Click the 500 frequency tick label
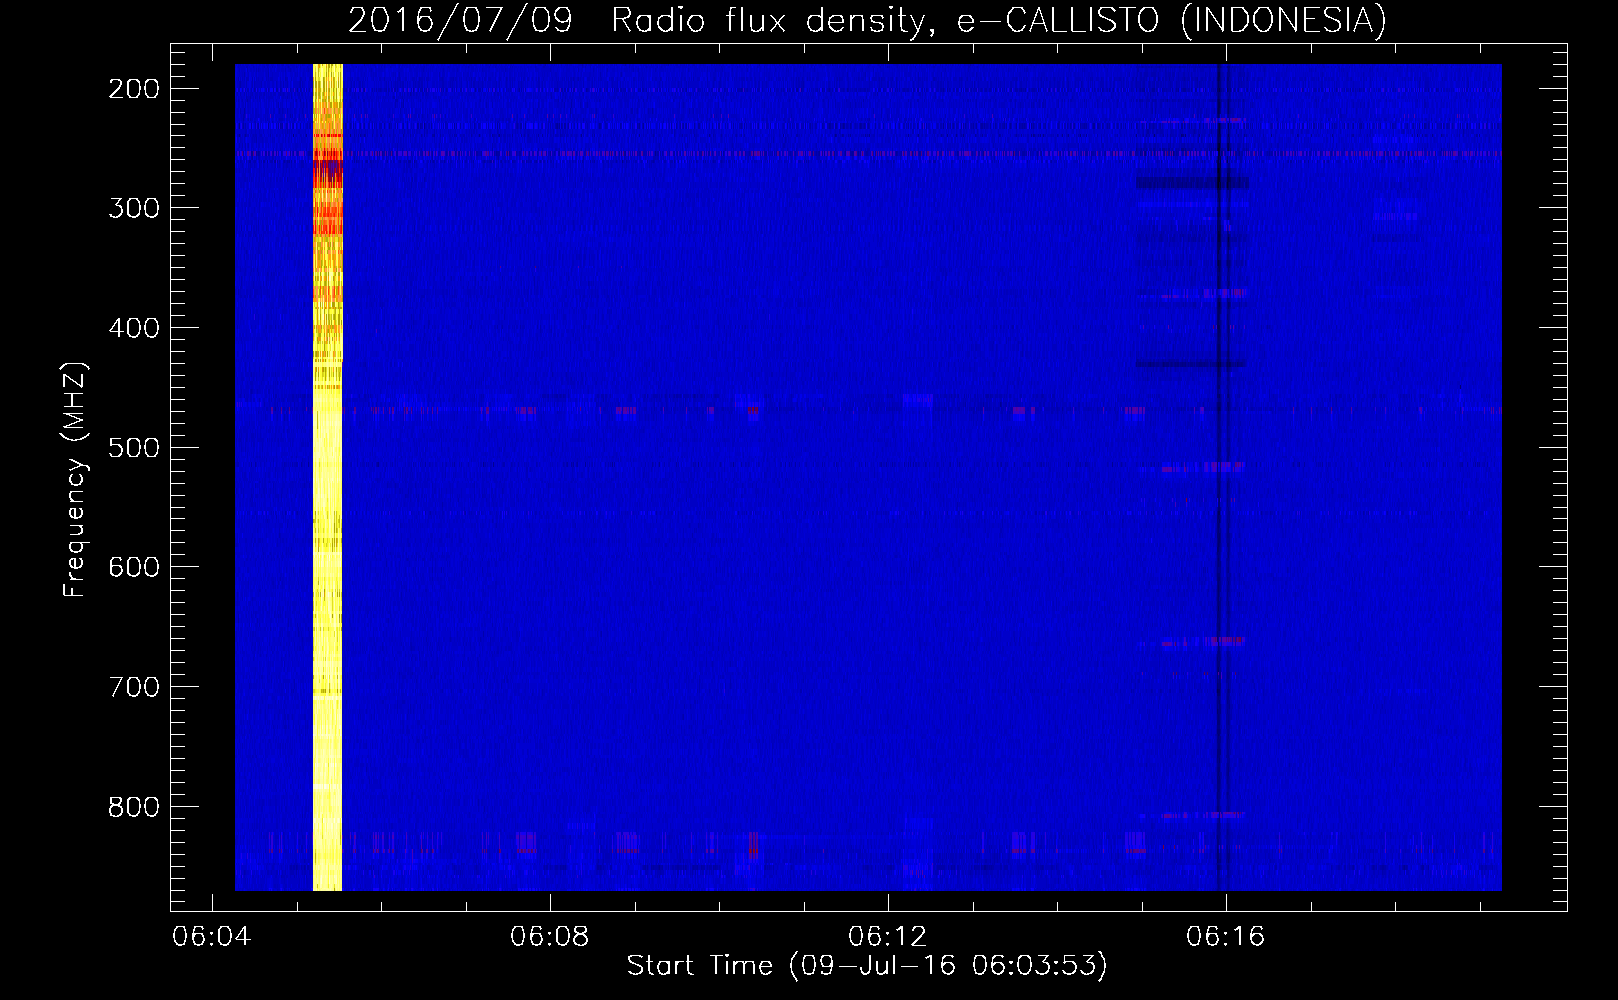This screenshot has height=1000, width=1618. [x=134, y=448]
